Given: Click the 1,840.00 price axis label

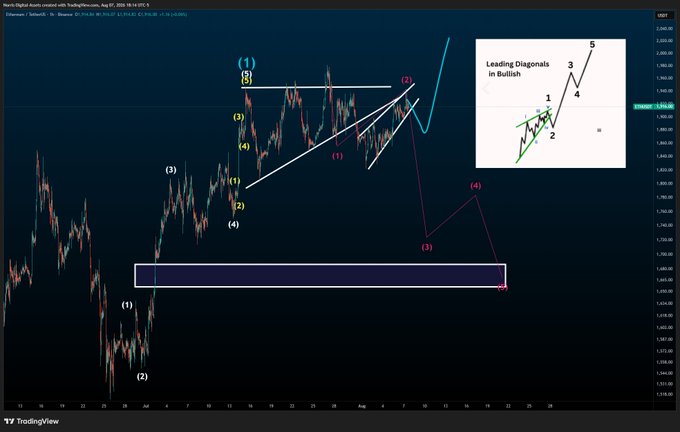Looking at the screenshot, I should (x=664, y=156).
